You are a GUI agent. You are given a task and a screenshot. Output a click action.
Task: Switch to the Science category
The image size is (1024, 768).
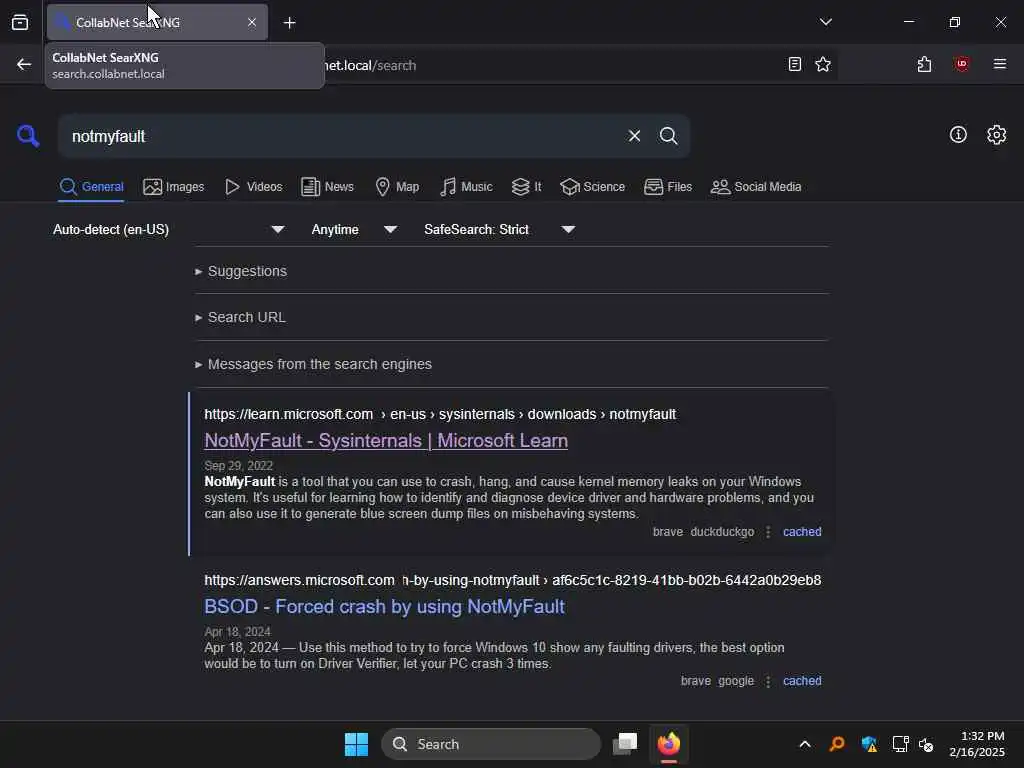[592, 187]
